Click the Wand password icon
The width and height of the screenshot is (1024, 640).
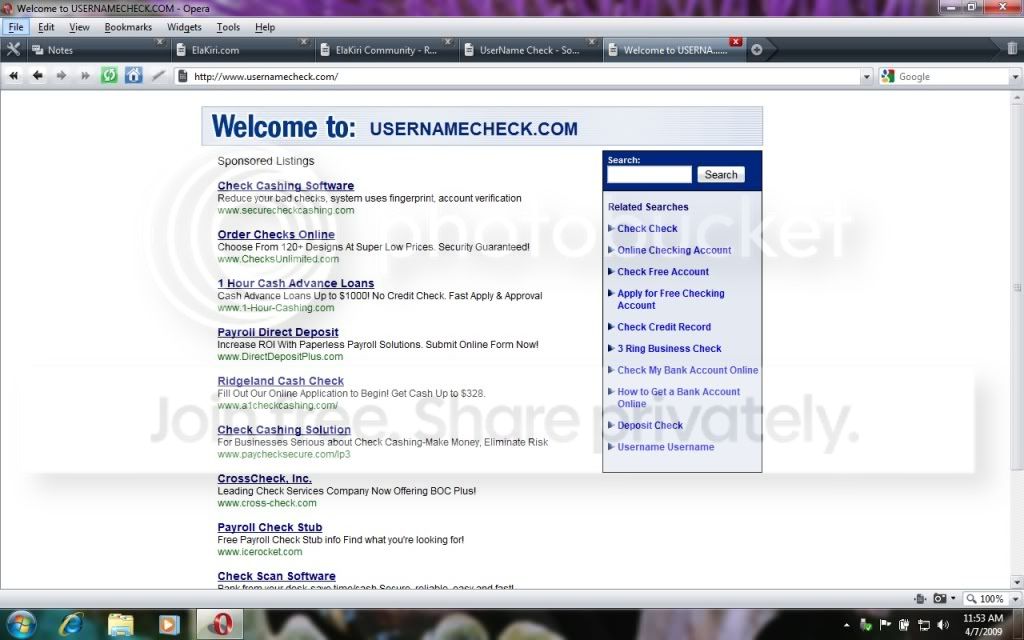pyautogui.click(x=158, y=76)
